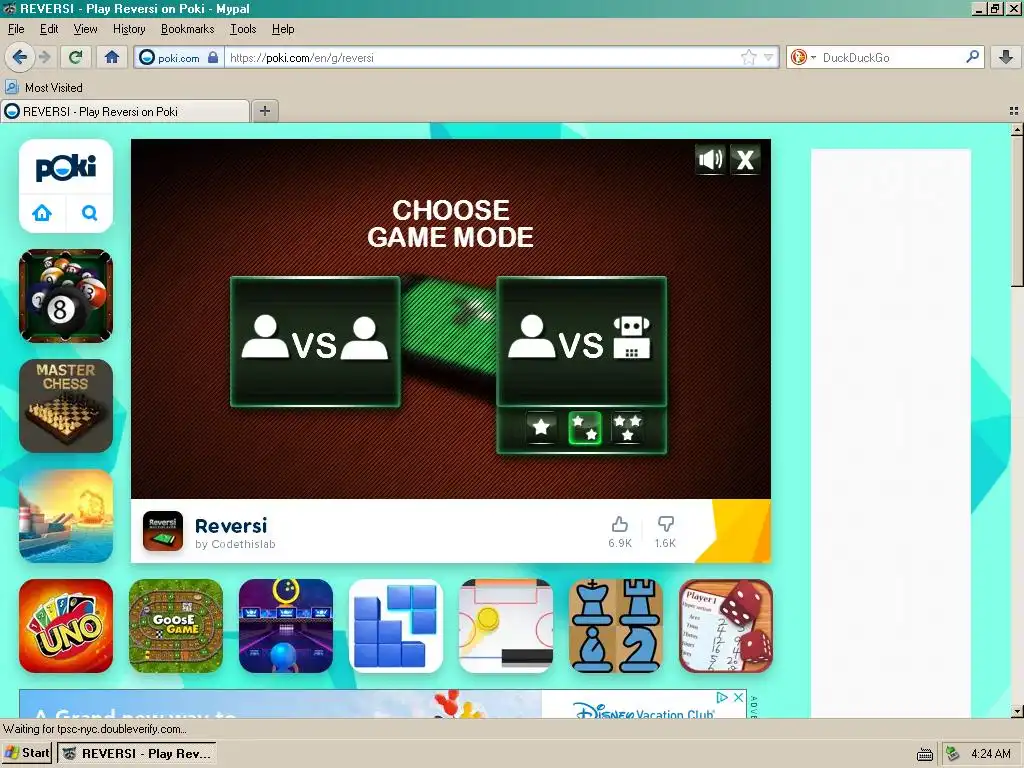Open the 8 Ball pool game thumbnail

point(66,296)
